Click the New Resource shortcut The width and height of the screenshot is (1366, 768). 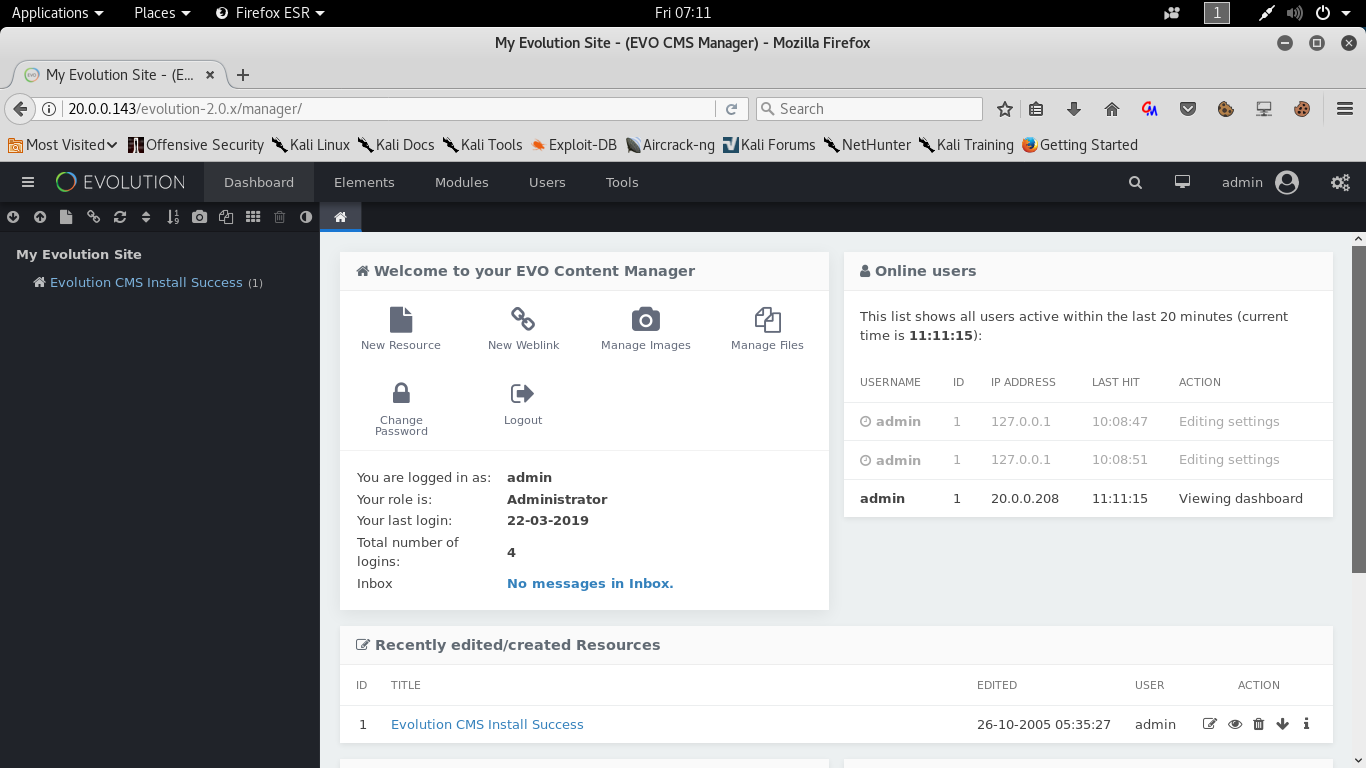(401, 329)
